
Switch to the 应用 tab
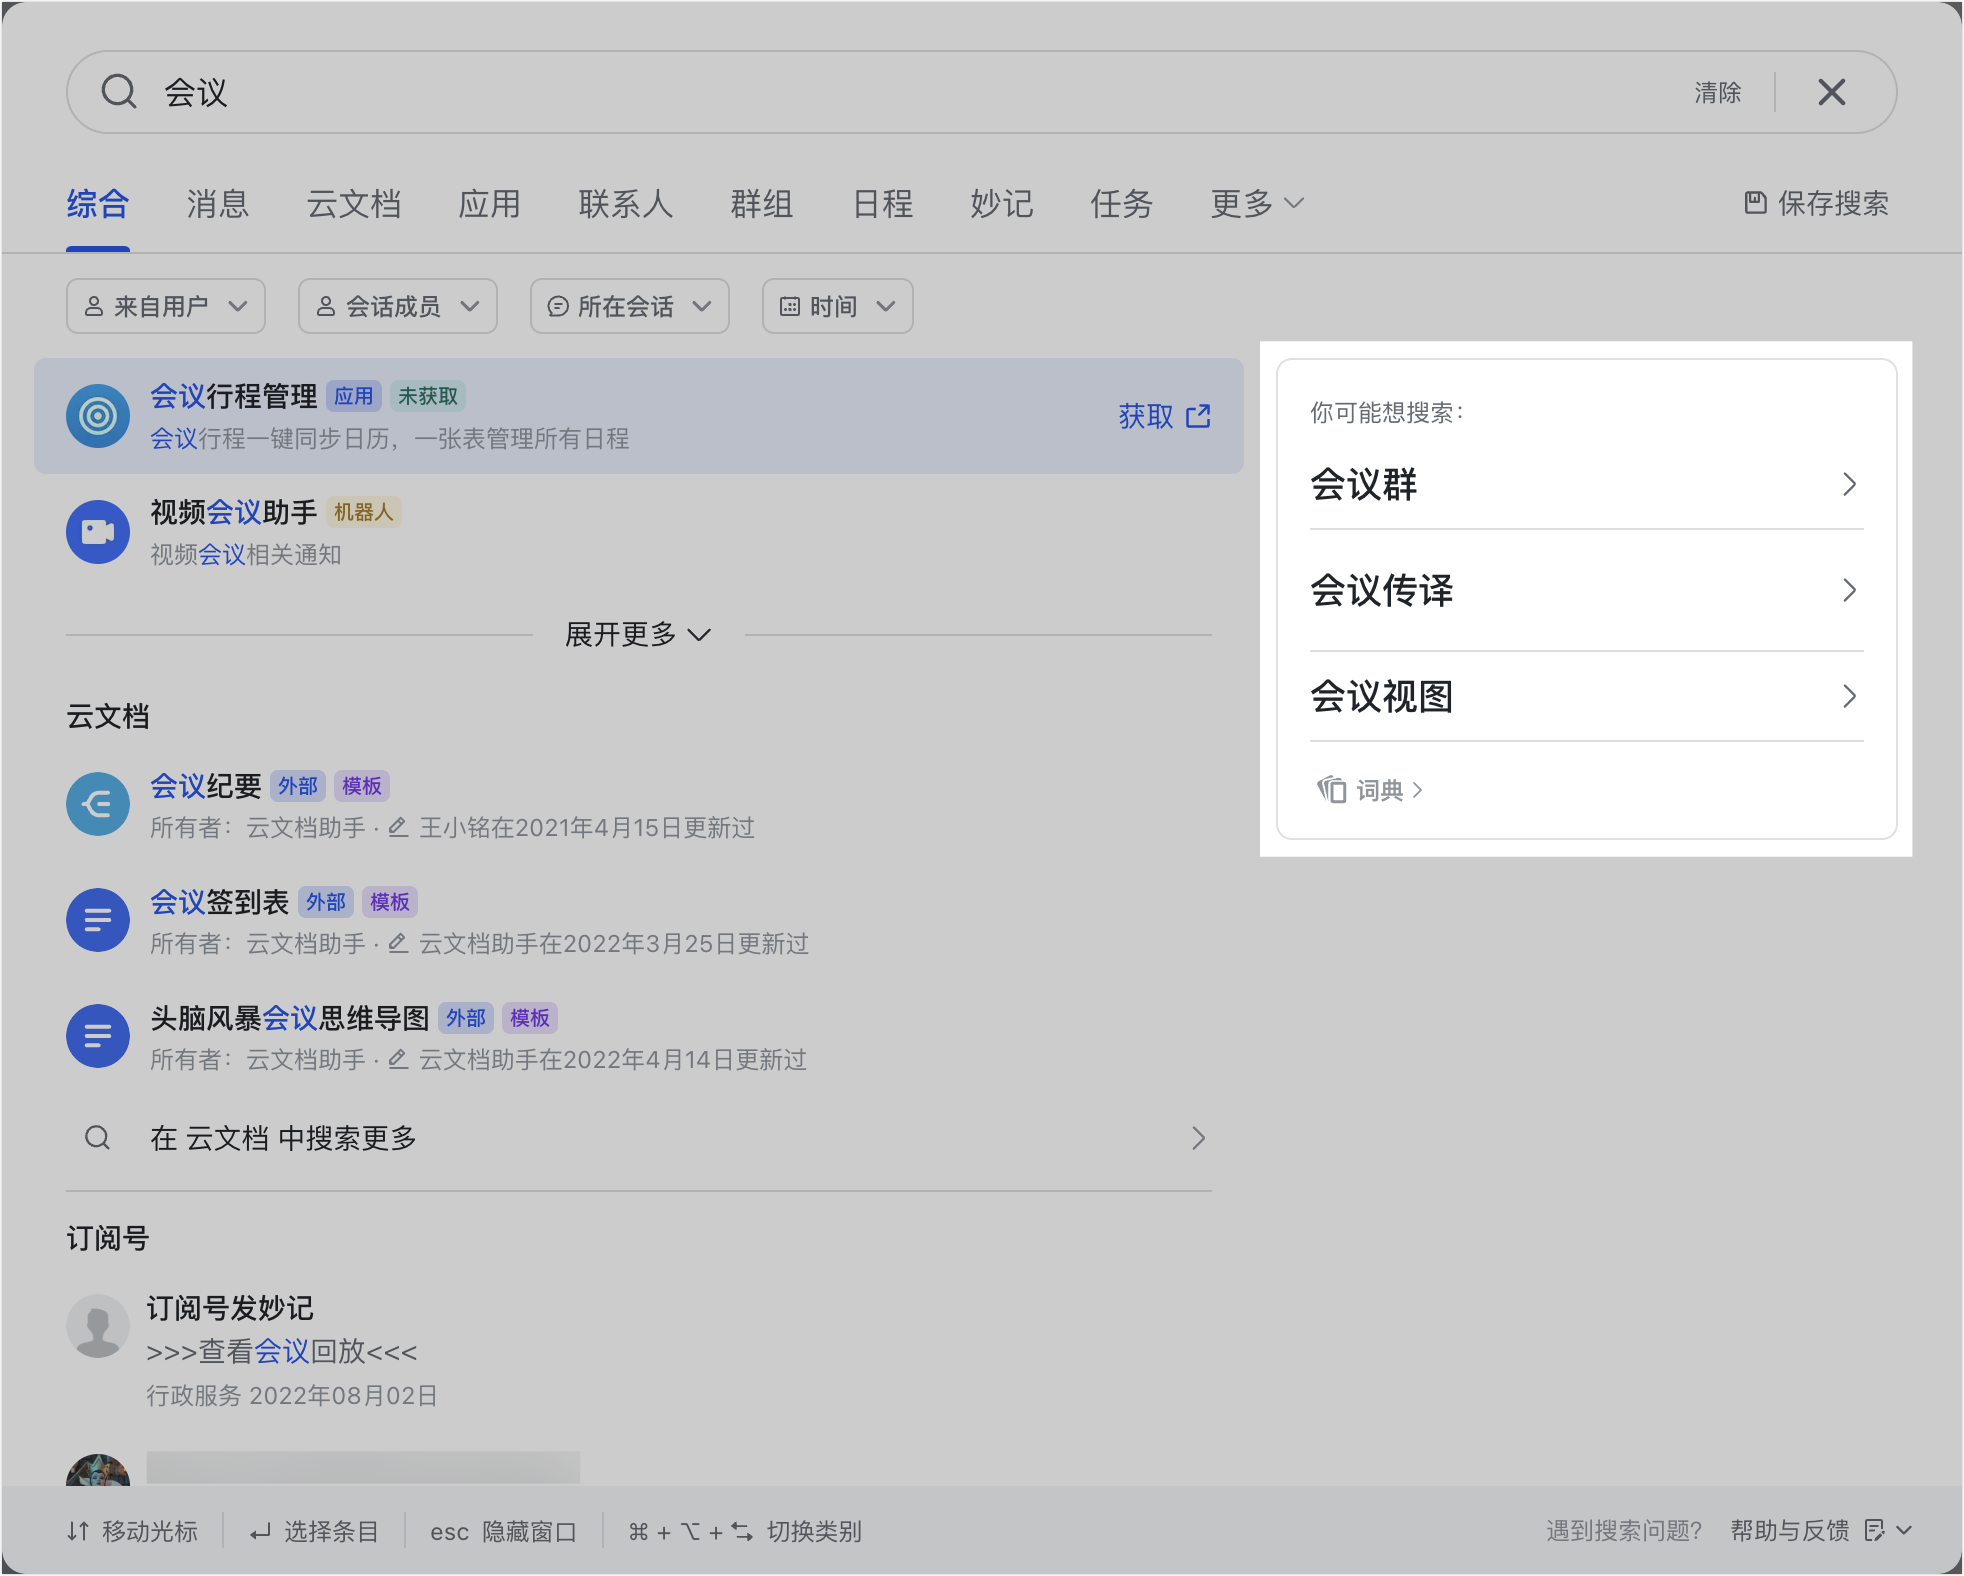click(489, 204)
